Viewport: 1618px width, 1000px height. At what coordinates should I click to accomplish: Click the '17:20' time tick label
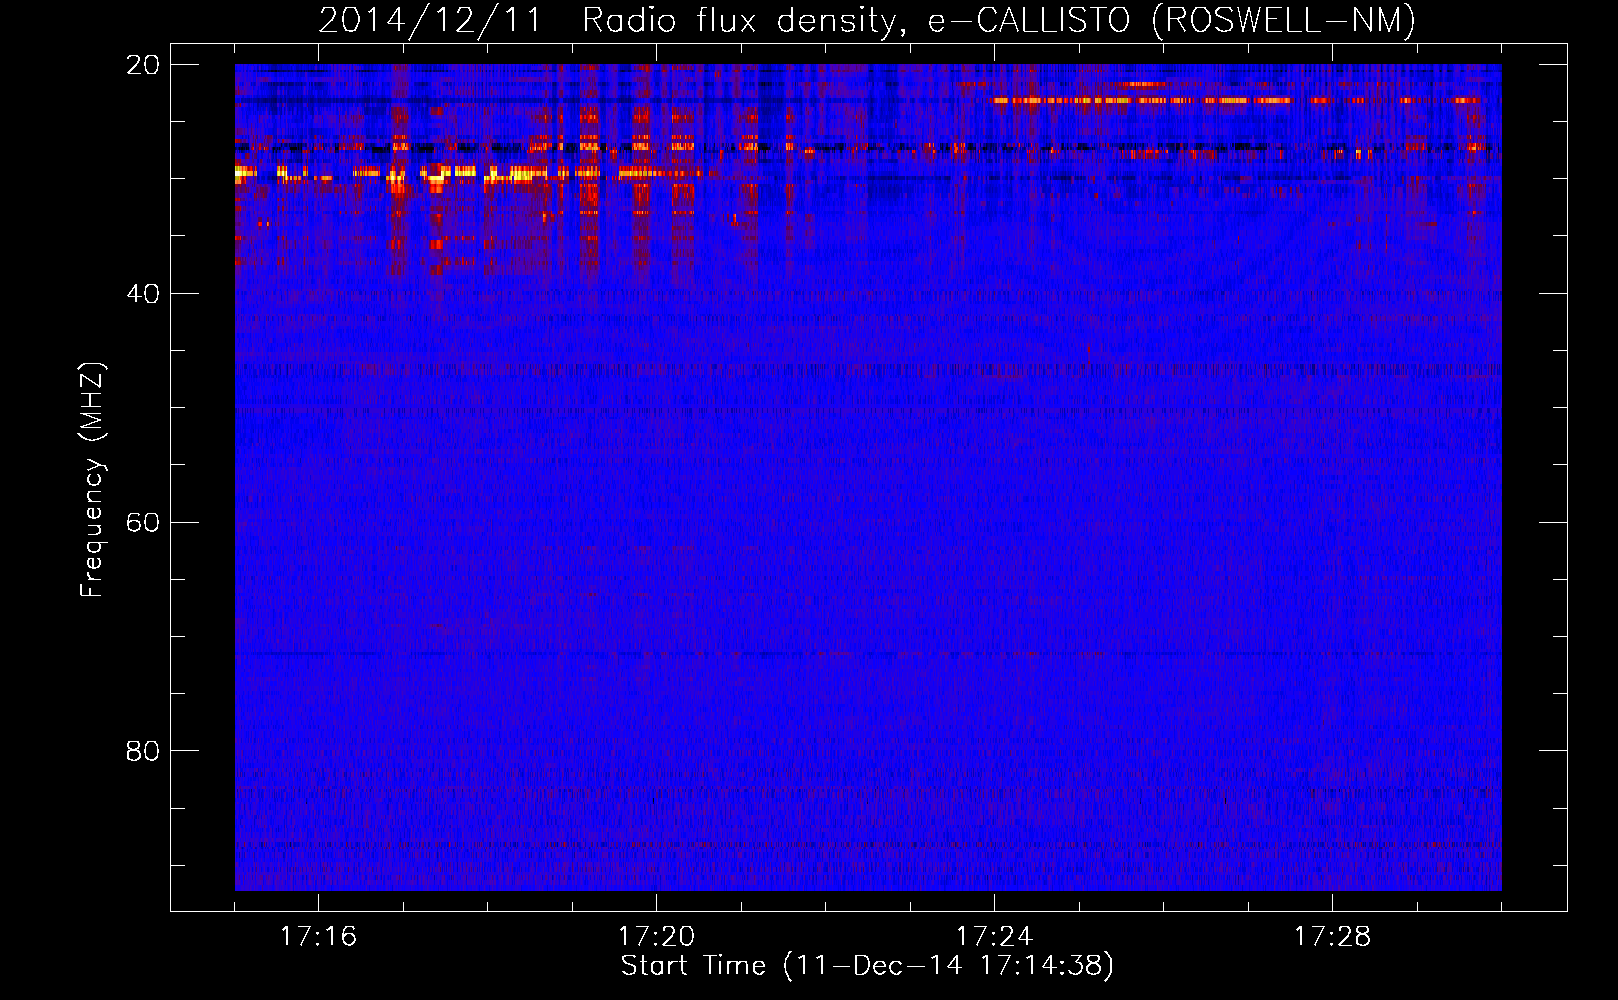pos(656,937)
